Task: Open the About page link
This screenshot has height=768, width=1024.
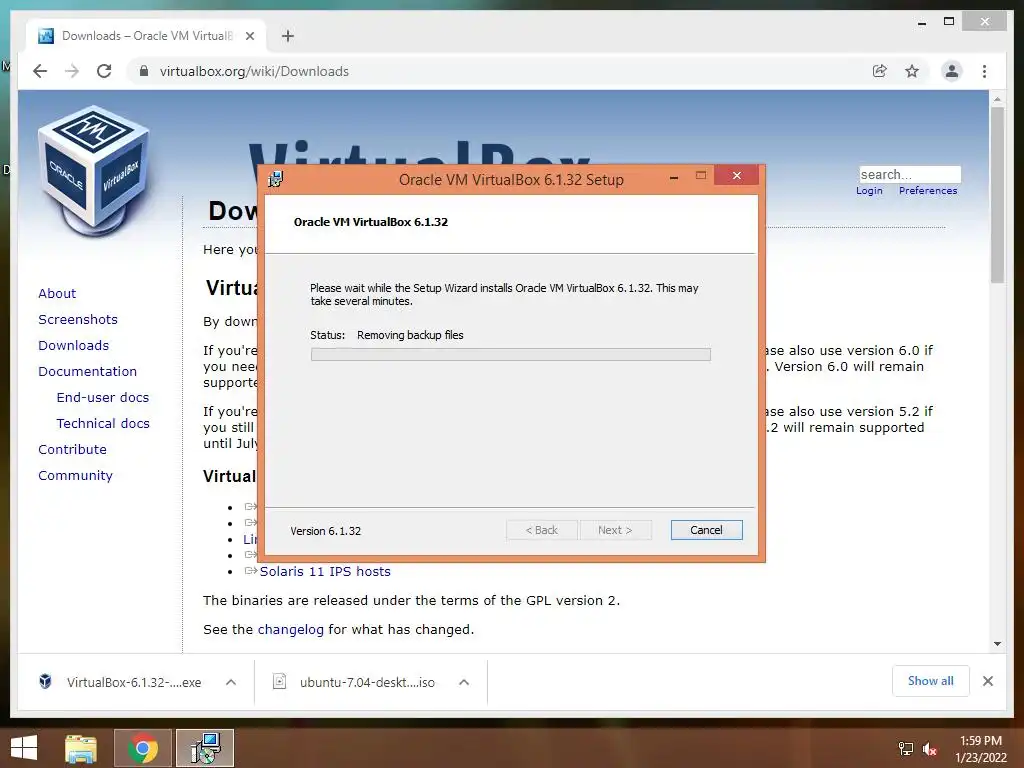Action: [57, 293]
